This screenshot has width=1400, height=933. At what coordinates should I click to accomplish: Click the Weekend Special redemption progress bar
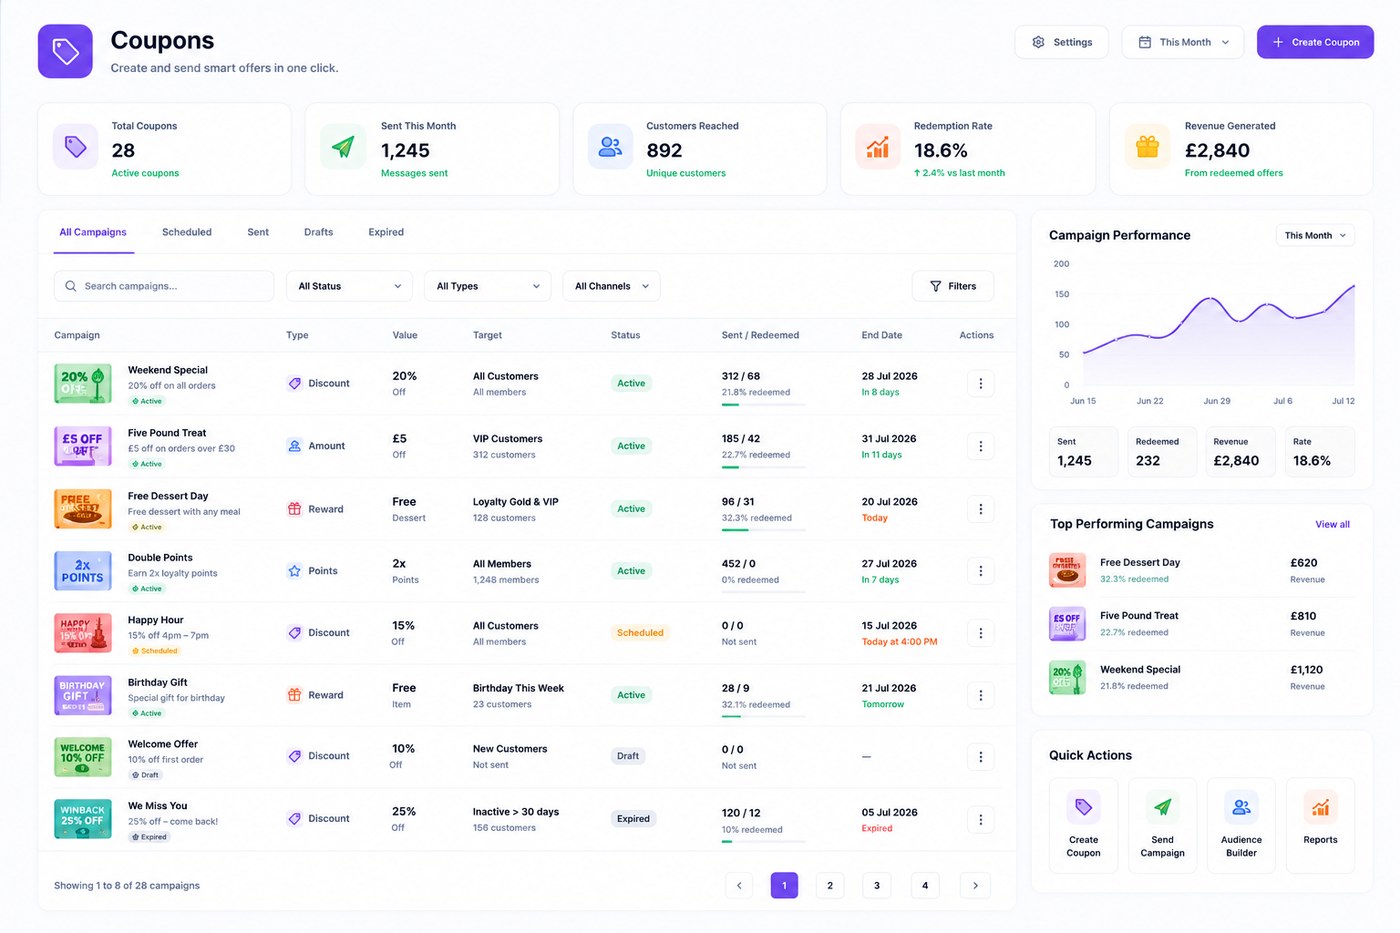[763, 405]
